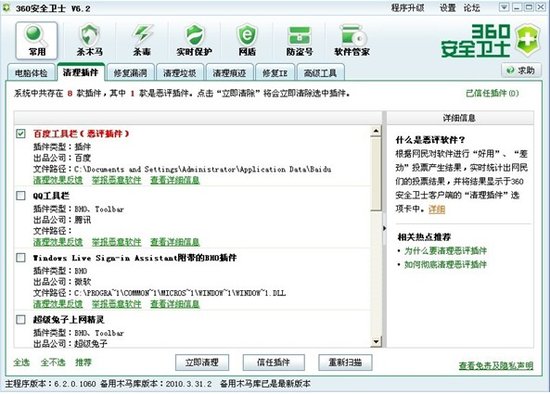Open the 查看免责及隐私声明 link
Image resolution: width=550 pixels, height=394 pixels.
pos(496,366)
